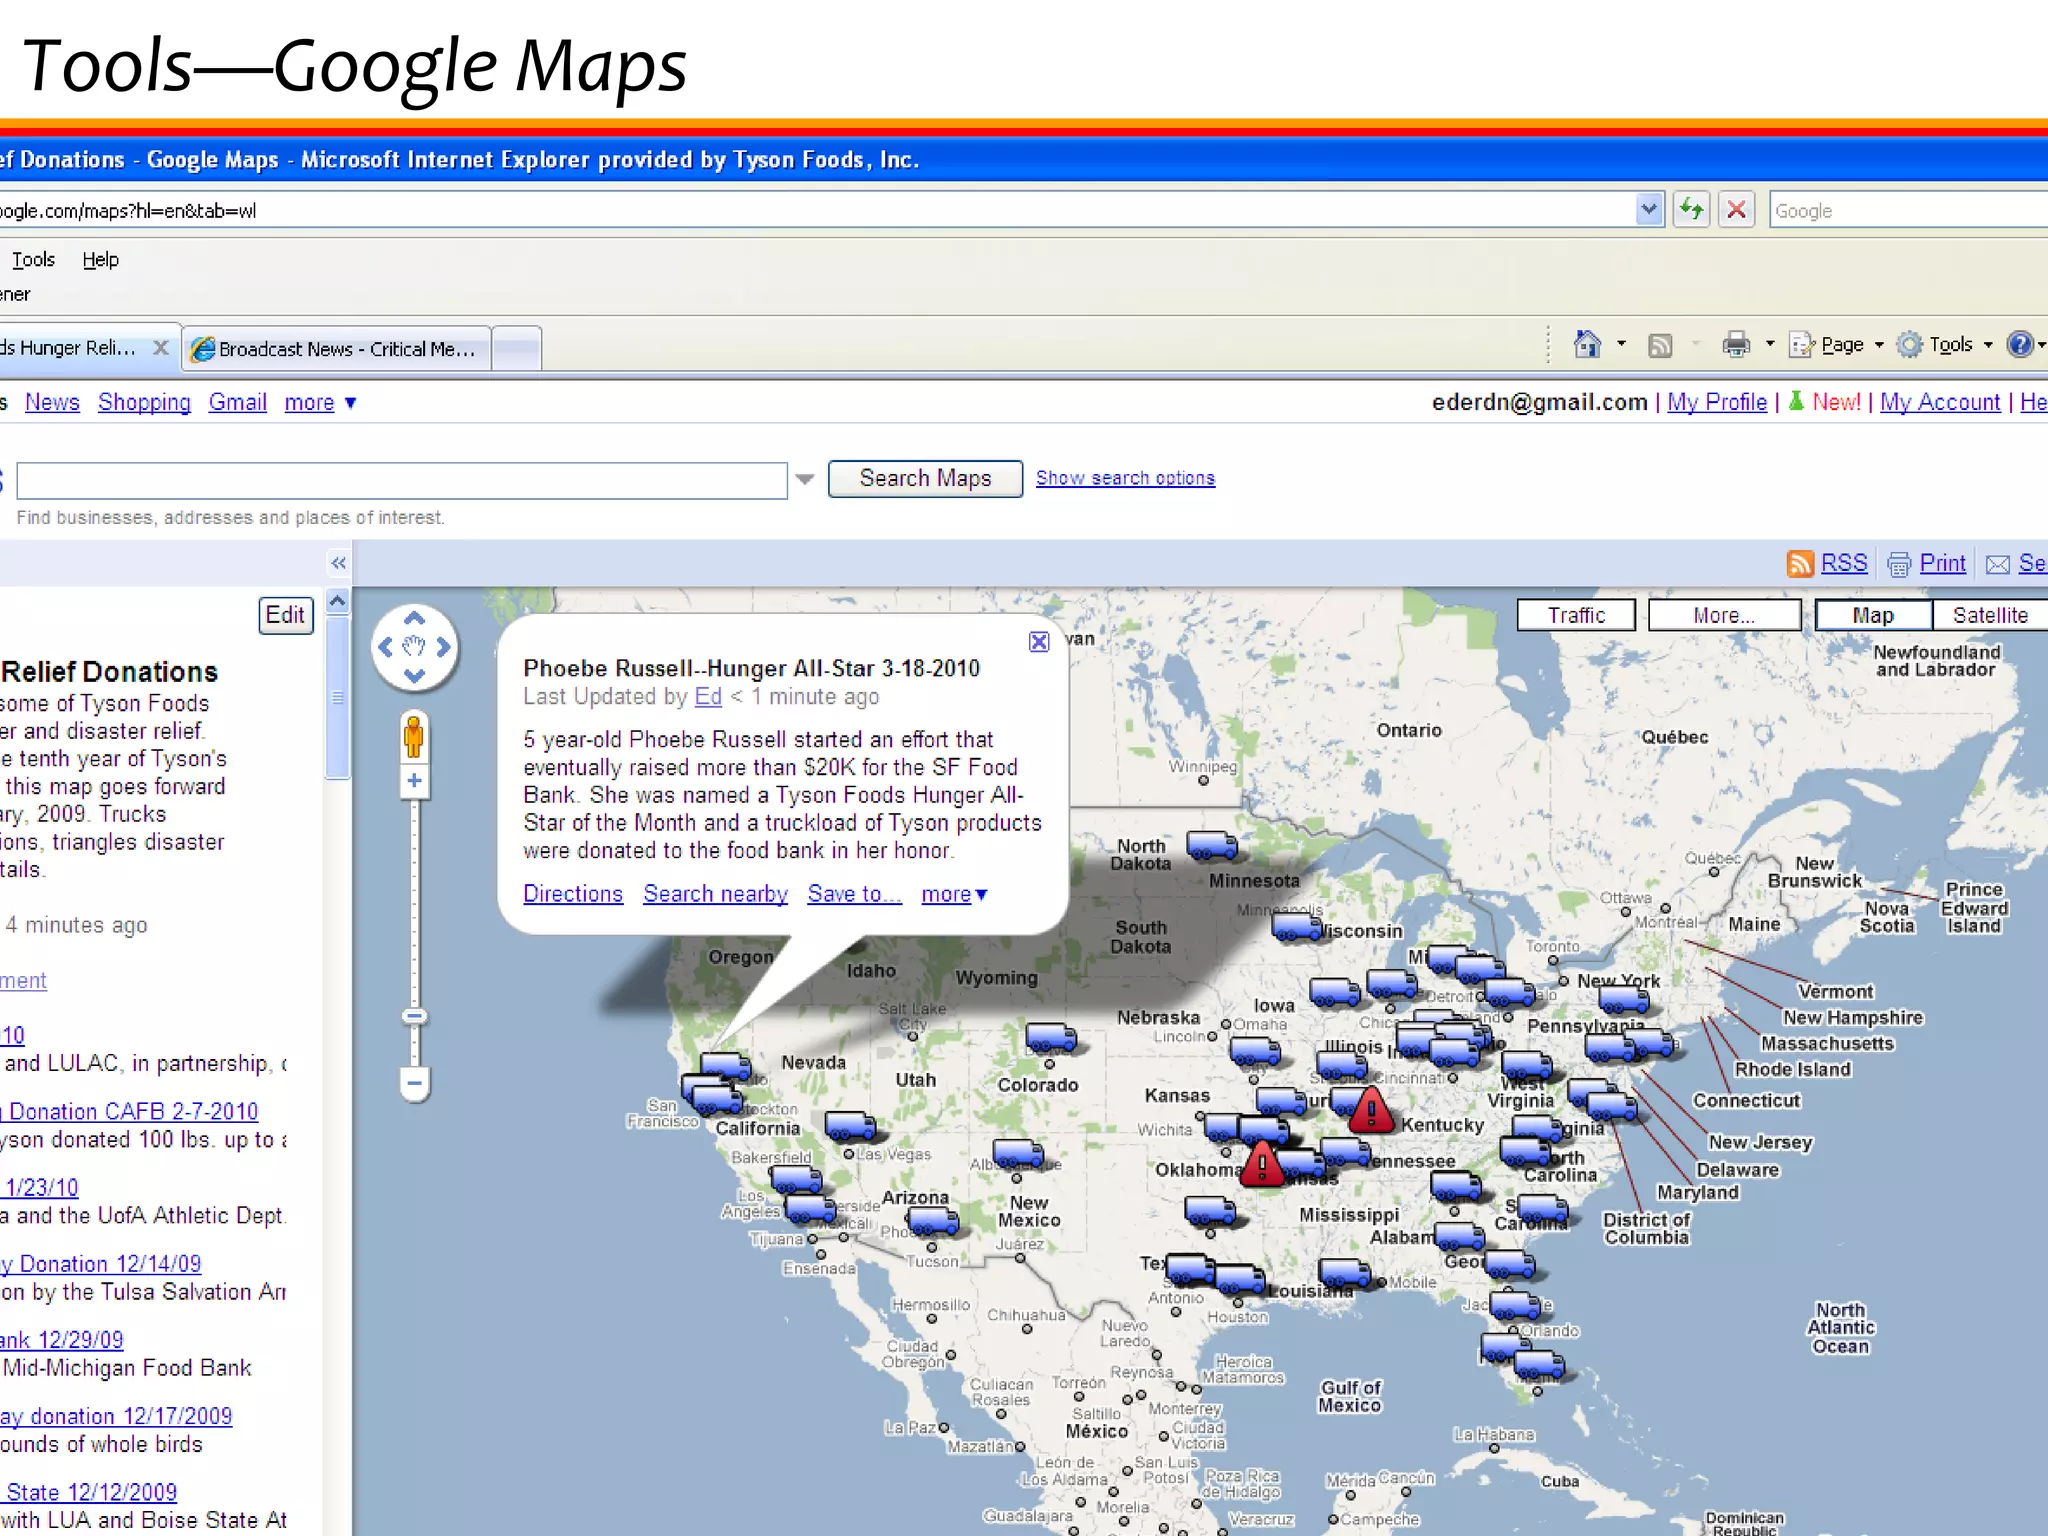This screenshot has height=1536, width=2048.
Task: Click Search nearby link in bubble
Action: point(715,894)
